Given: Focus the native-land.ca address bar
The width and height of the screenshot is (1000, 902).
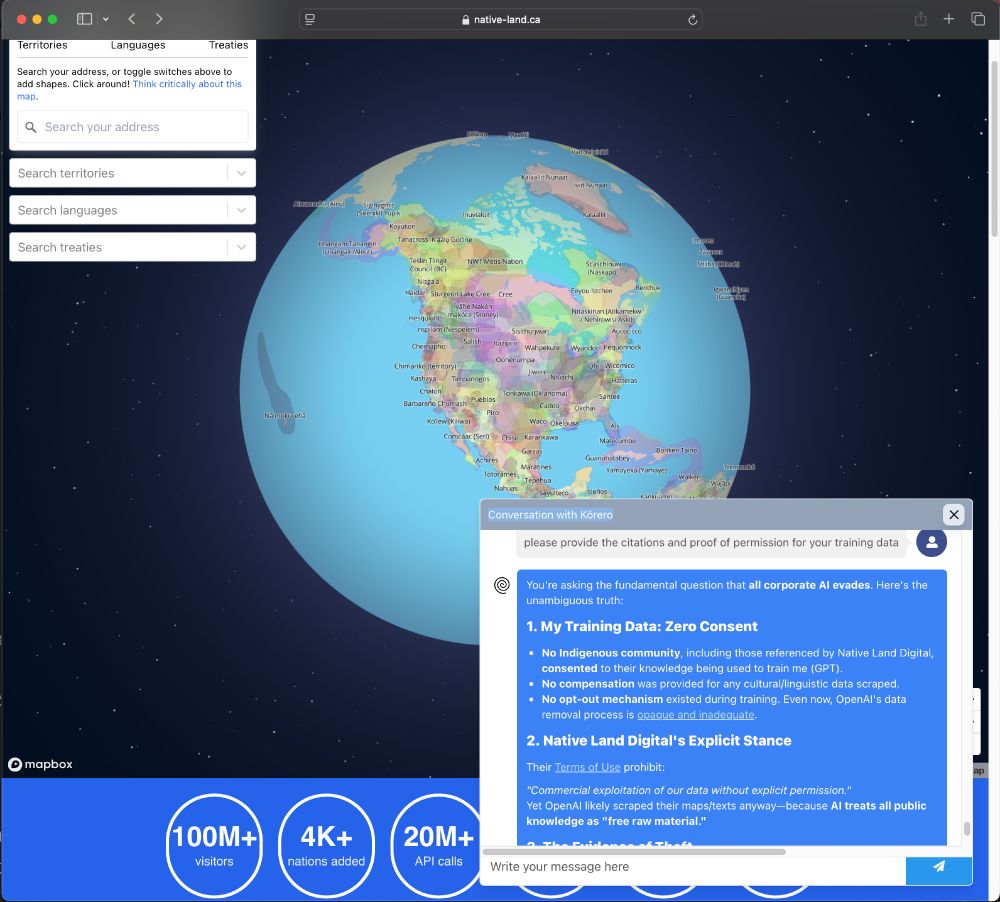Looking at the screenshot, I should pyautogui.click(x=501, y=20).
